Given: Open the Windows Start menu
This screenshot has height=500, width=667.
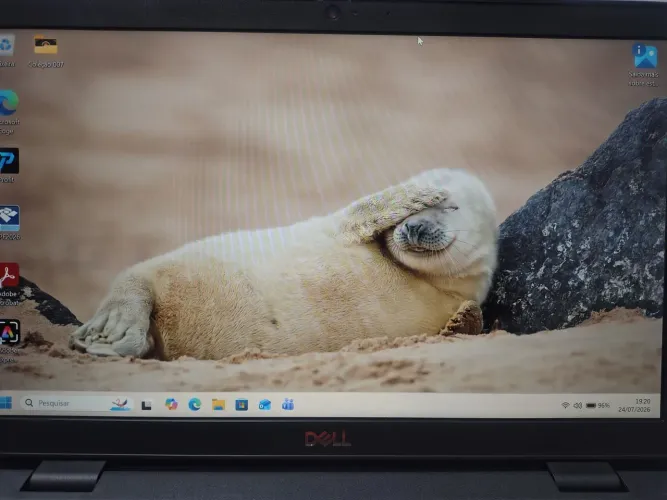Looking at the screenshot, I should click(x=6, y=402).
